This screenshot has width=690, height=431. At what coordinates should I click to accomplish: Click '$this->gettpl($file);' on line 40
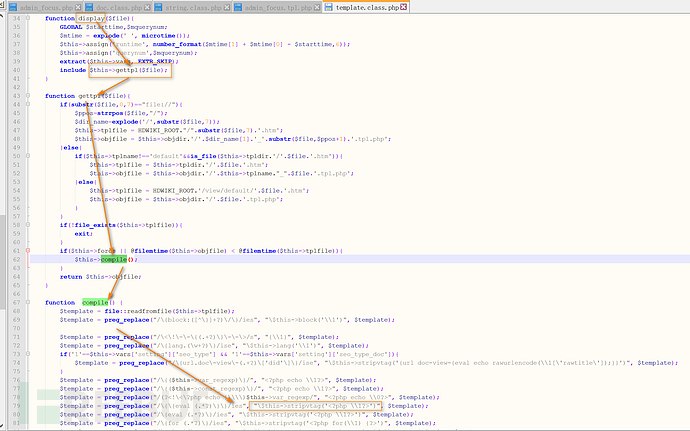(129, 70)
